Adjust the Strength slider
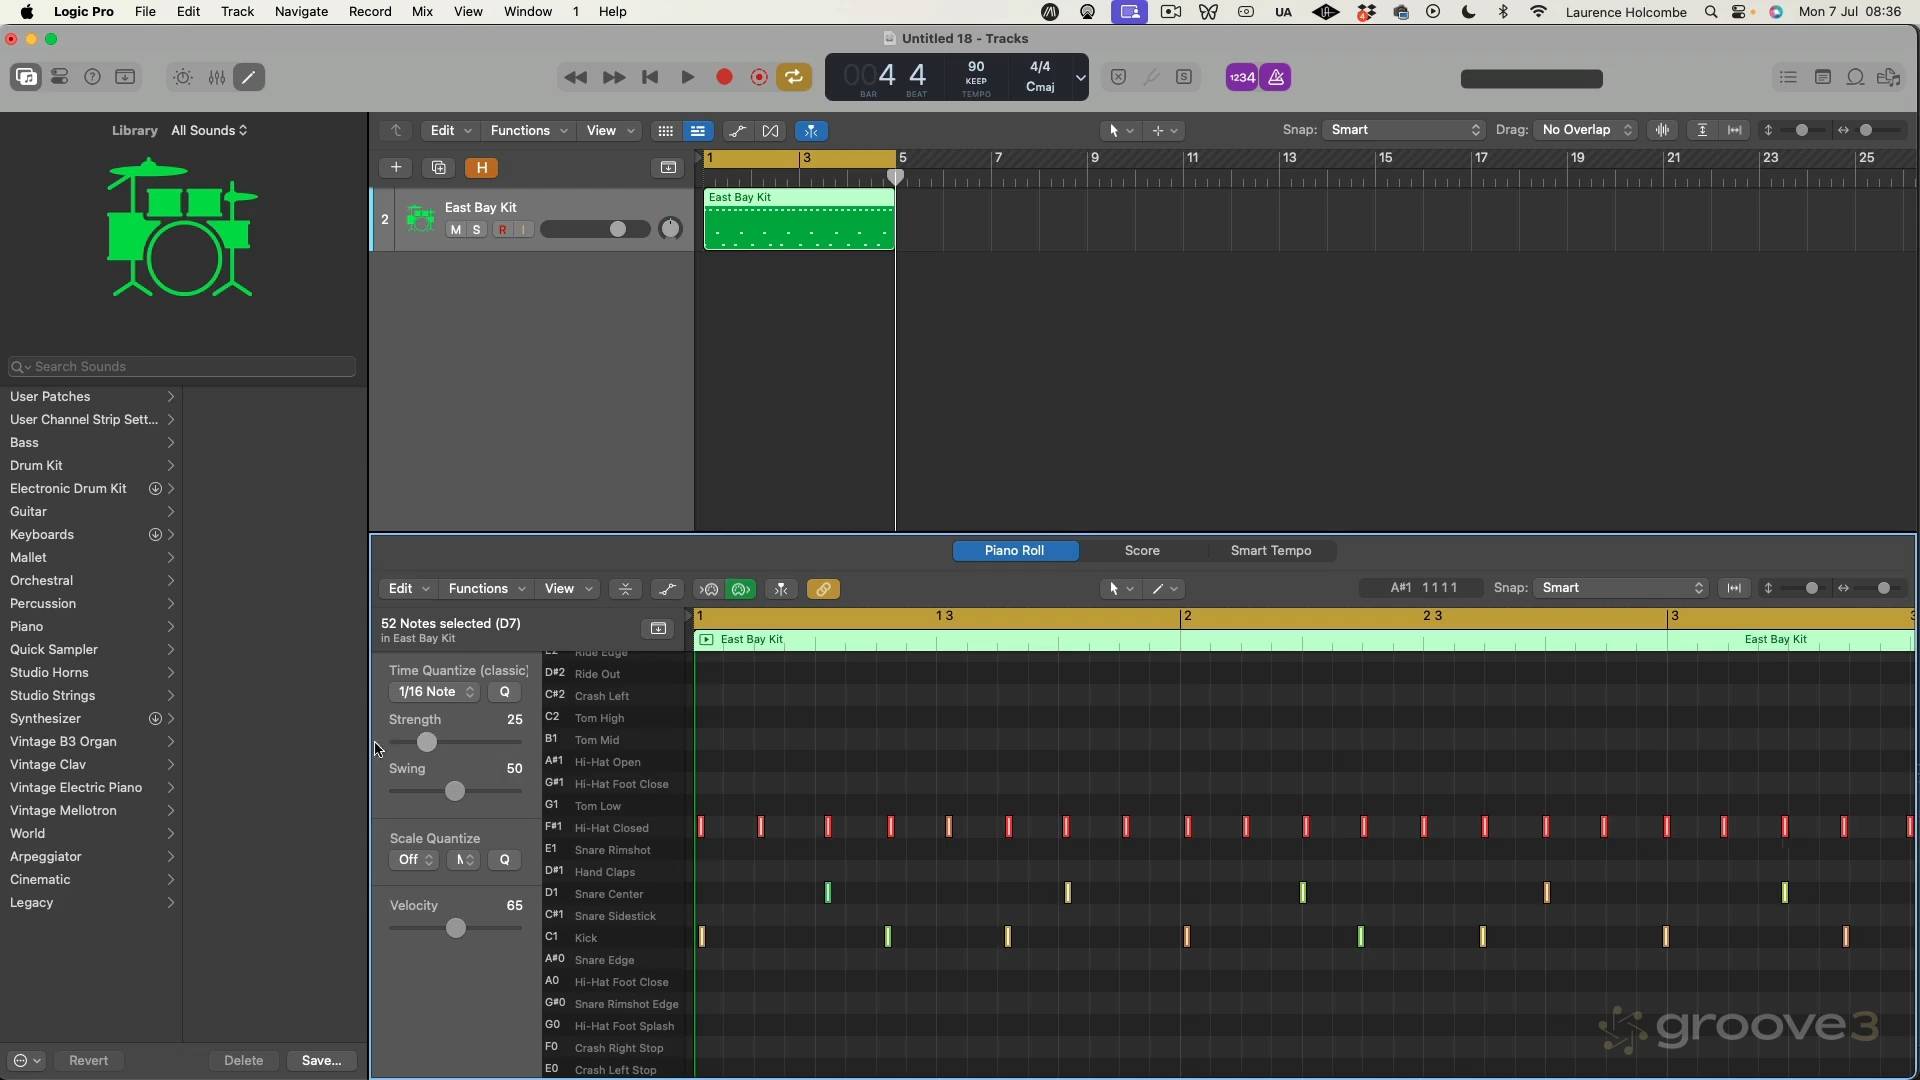Viewport: 1920px width, 1080px height. click(427, 742)
